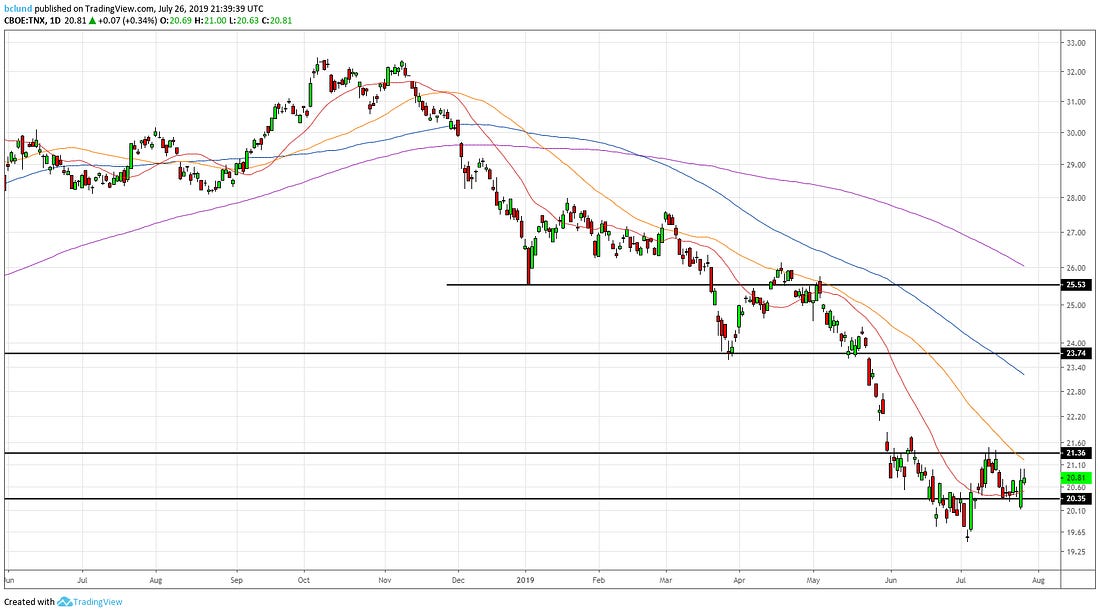Select the 23.74 support level label

1076,353
